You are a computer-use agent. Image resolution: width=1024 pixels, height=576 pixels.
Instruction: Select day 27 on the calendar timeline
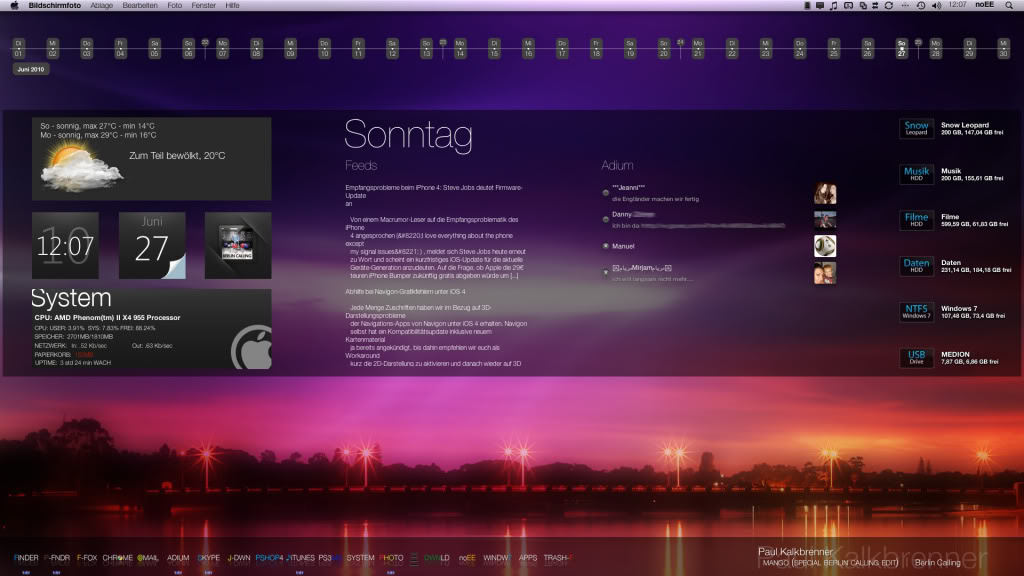[x=901, y=48]
